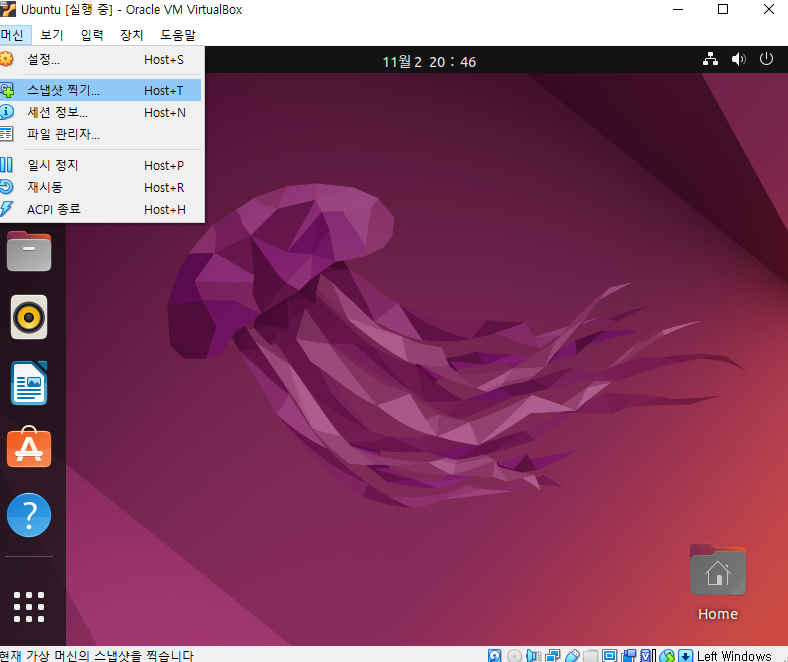Open 파일 관리자... from the menu

pos(101,134)
